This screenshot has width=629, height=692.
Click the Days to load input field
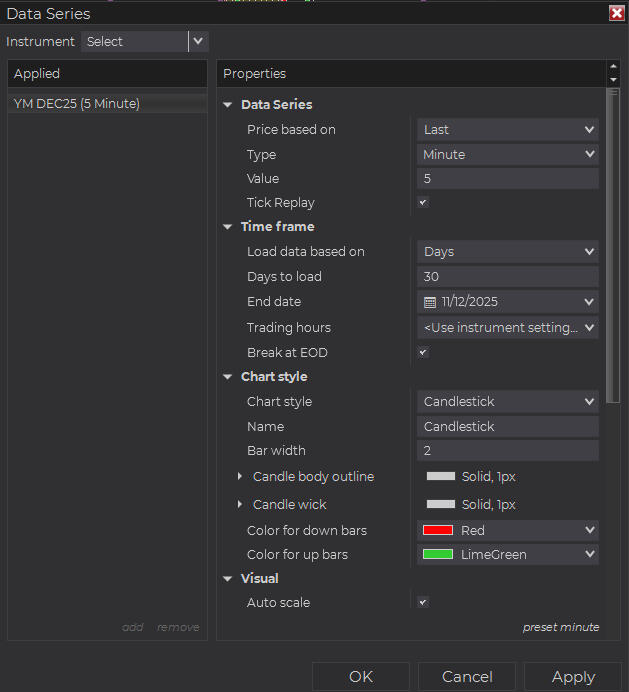tap(507, 277)
